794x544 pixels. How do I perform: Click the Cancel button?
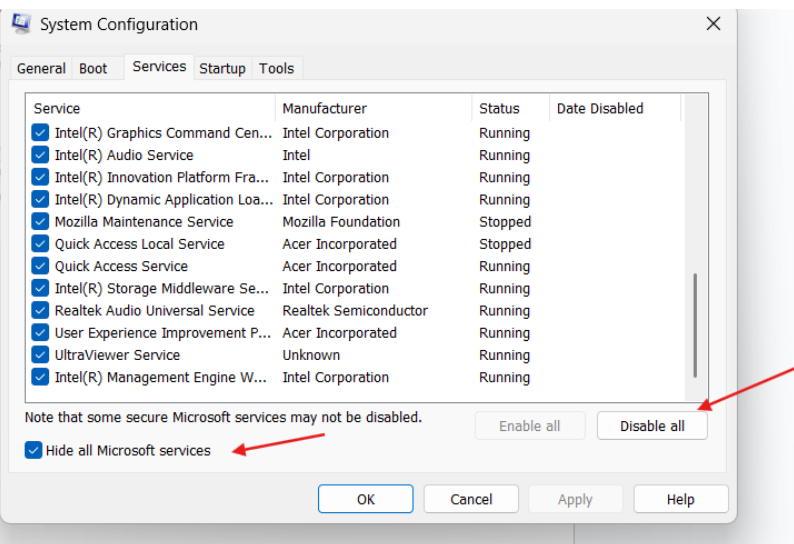pos(471,499)
